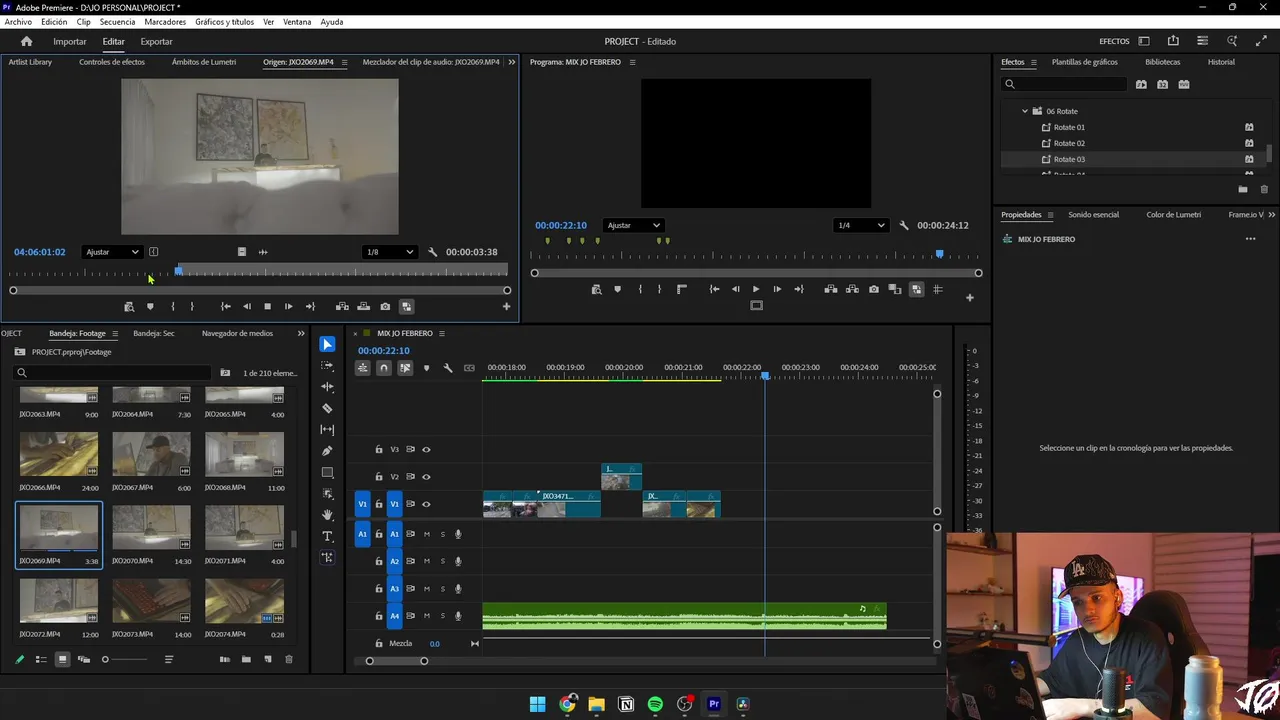Select the Ripple Edit tool
Viewport: 1280px width, 720px height.
pyautogui.click(x=327, y=387)
